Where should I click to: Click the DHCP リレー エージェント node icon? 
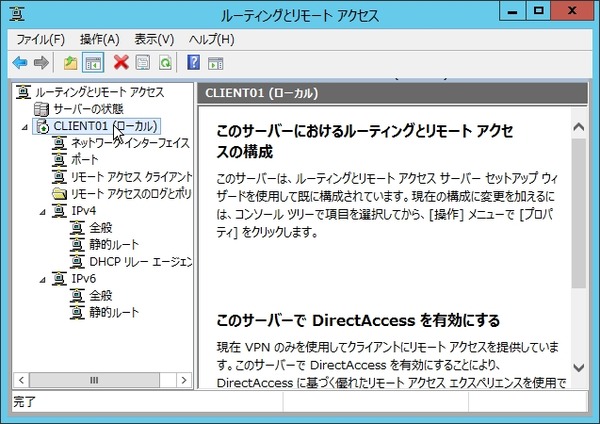coord(77,261)
